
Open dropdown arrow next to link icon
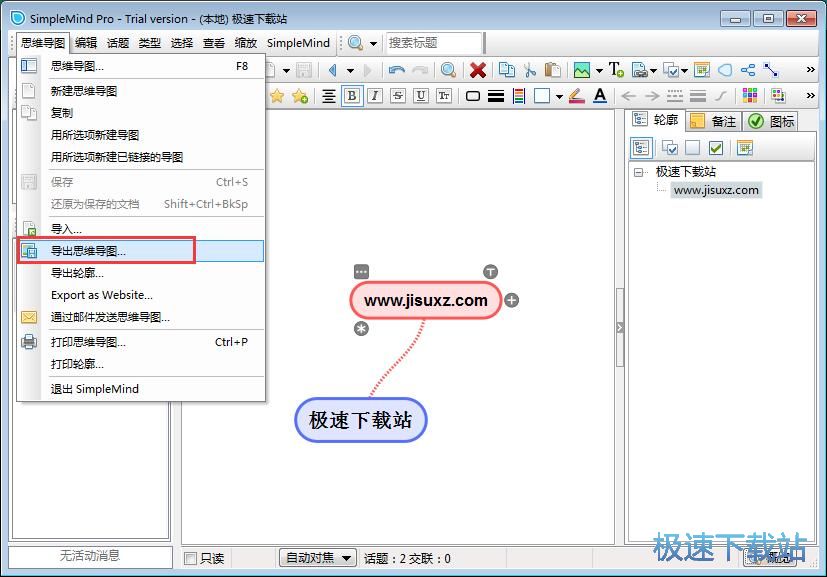[653, 70]
